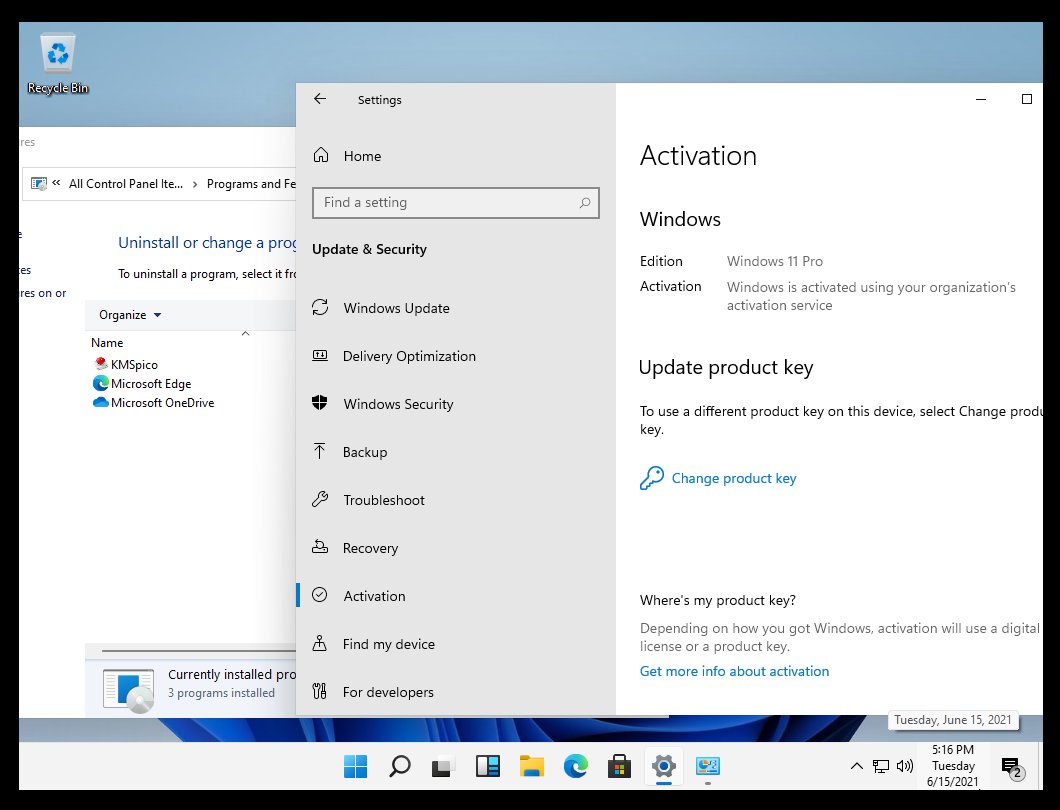Open the Organize dropdown in Control Panel
Viewport: 1060px width, 810px height.
pyautogui.click(x=130, y=315)
